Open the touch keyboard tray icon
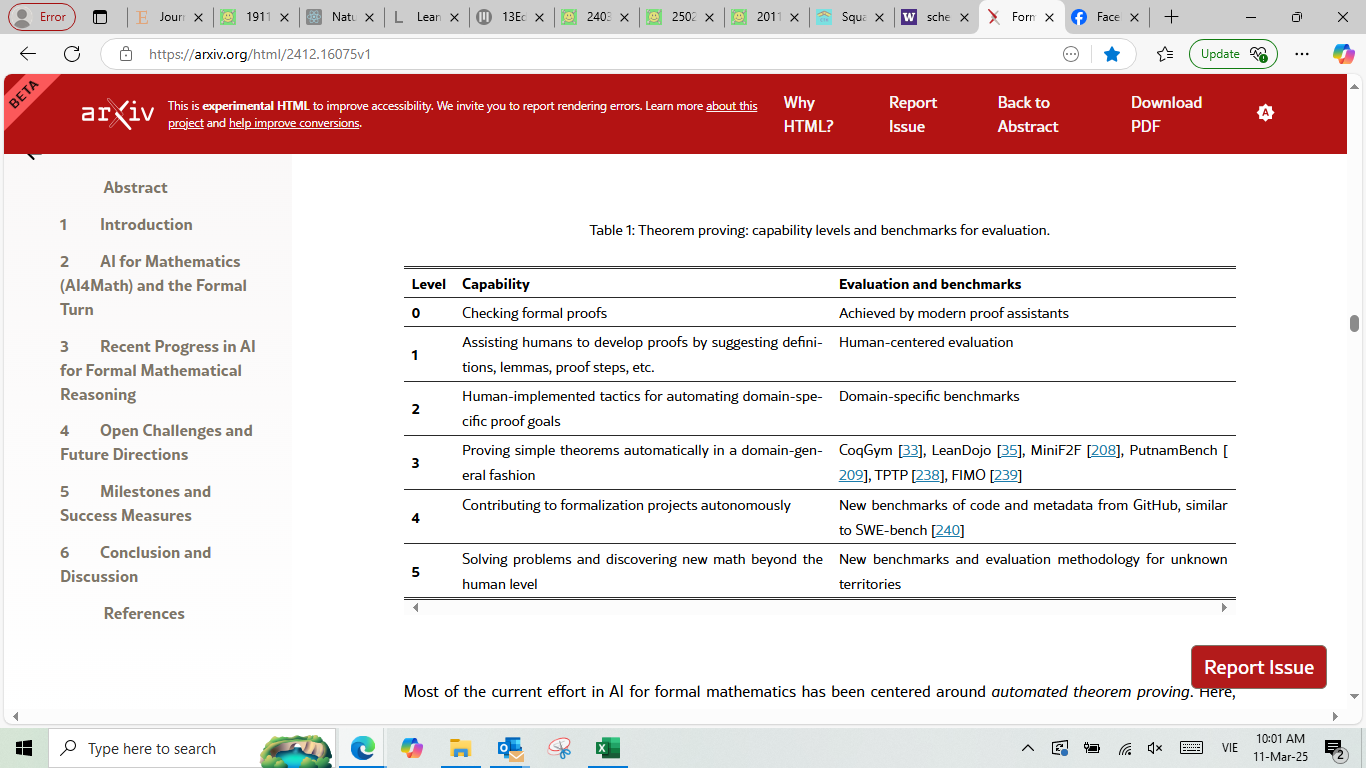This screenshot has height=768, width=1366. tap(1191, 748)
